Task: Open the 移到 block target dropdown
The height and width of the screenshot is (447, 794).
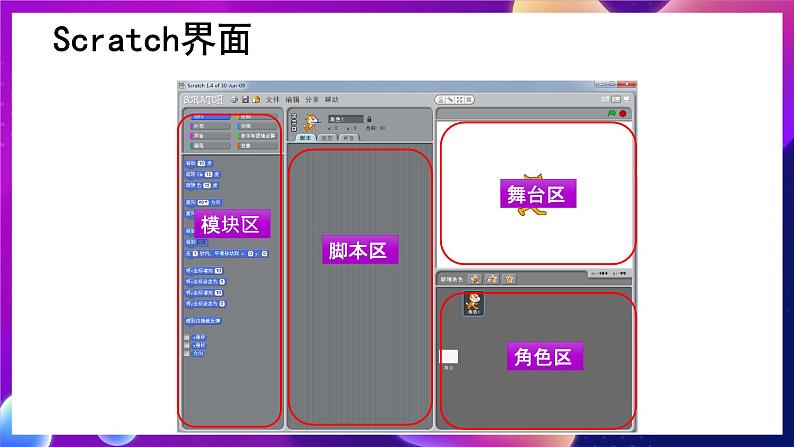Action: coord(202,242)
